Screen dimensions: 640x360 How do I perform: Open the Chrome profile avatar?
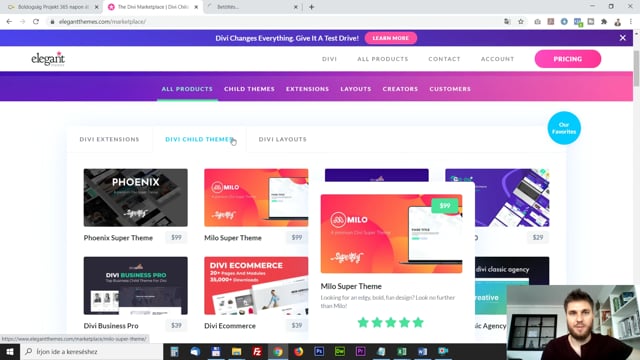coord(618,22)
